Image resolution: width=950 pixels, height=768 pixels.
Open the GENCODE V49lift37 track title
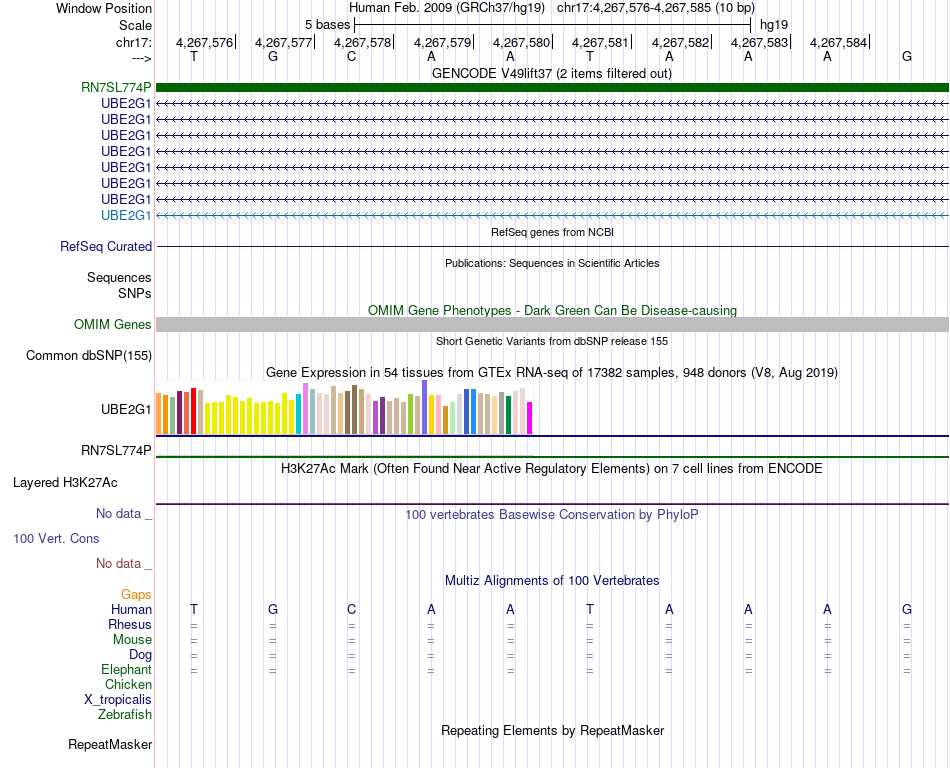pos(551,74)
